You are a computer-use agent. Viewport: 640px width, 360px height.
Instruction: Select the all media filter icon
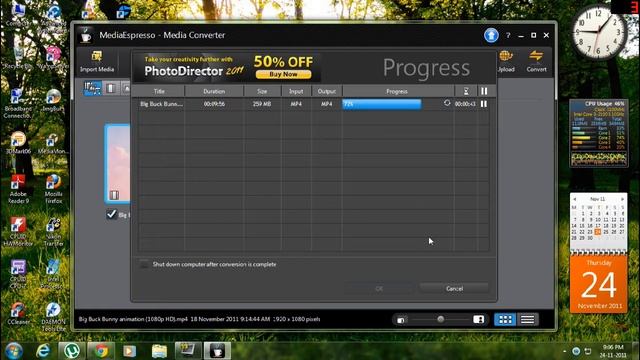point(93,88)
